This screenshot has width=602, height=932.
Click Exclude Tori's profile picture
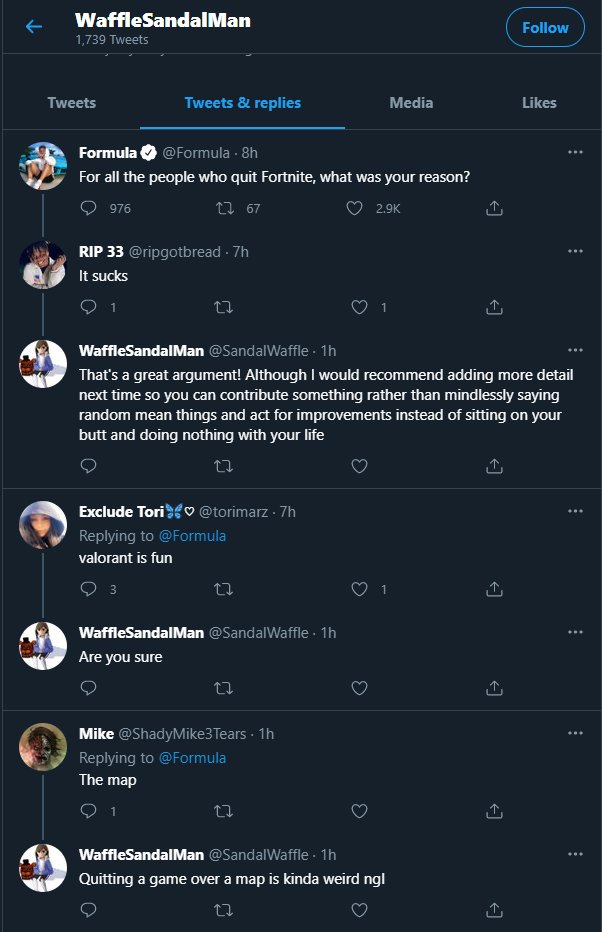pos(43,525)
